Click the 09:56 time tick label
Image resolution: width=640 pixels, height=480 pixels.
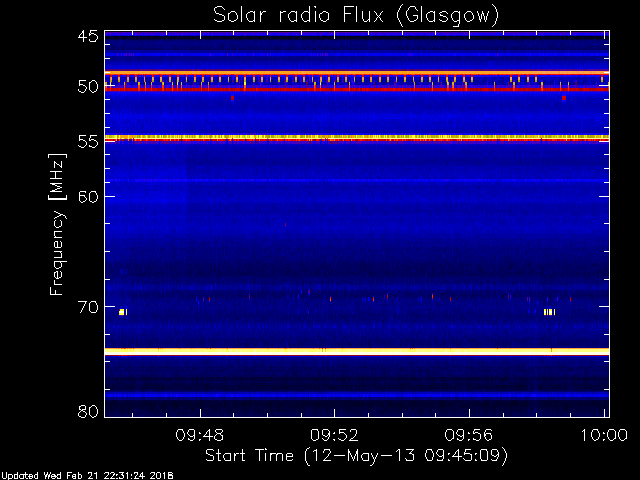pos(469,435)
